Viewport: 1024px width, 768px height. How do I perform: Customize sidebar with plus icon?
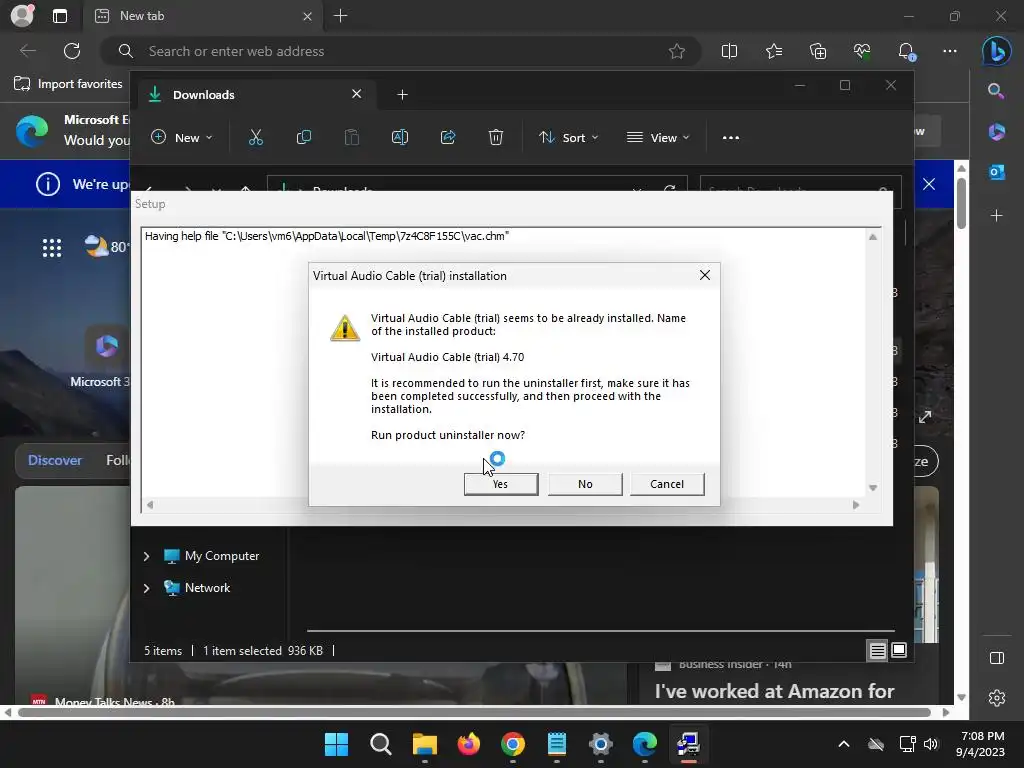tap(997, 216)
